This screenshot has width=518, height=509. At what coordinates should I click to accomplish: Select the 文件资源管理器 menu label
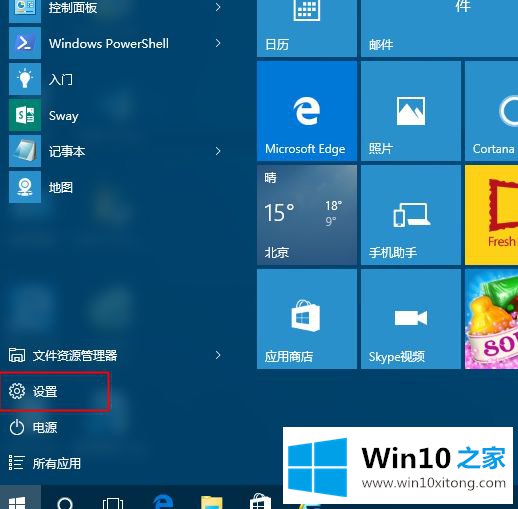point(75,356)
